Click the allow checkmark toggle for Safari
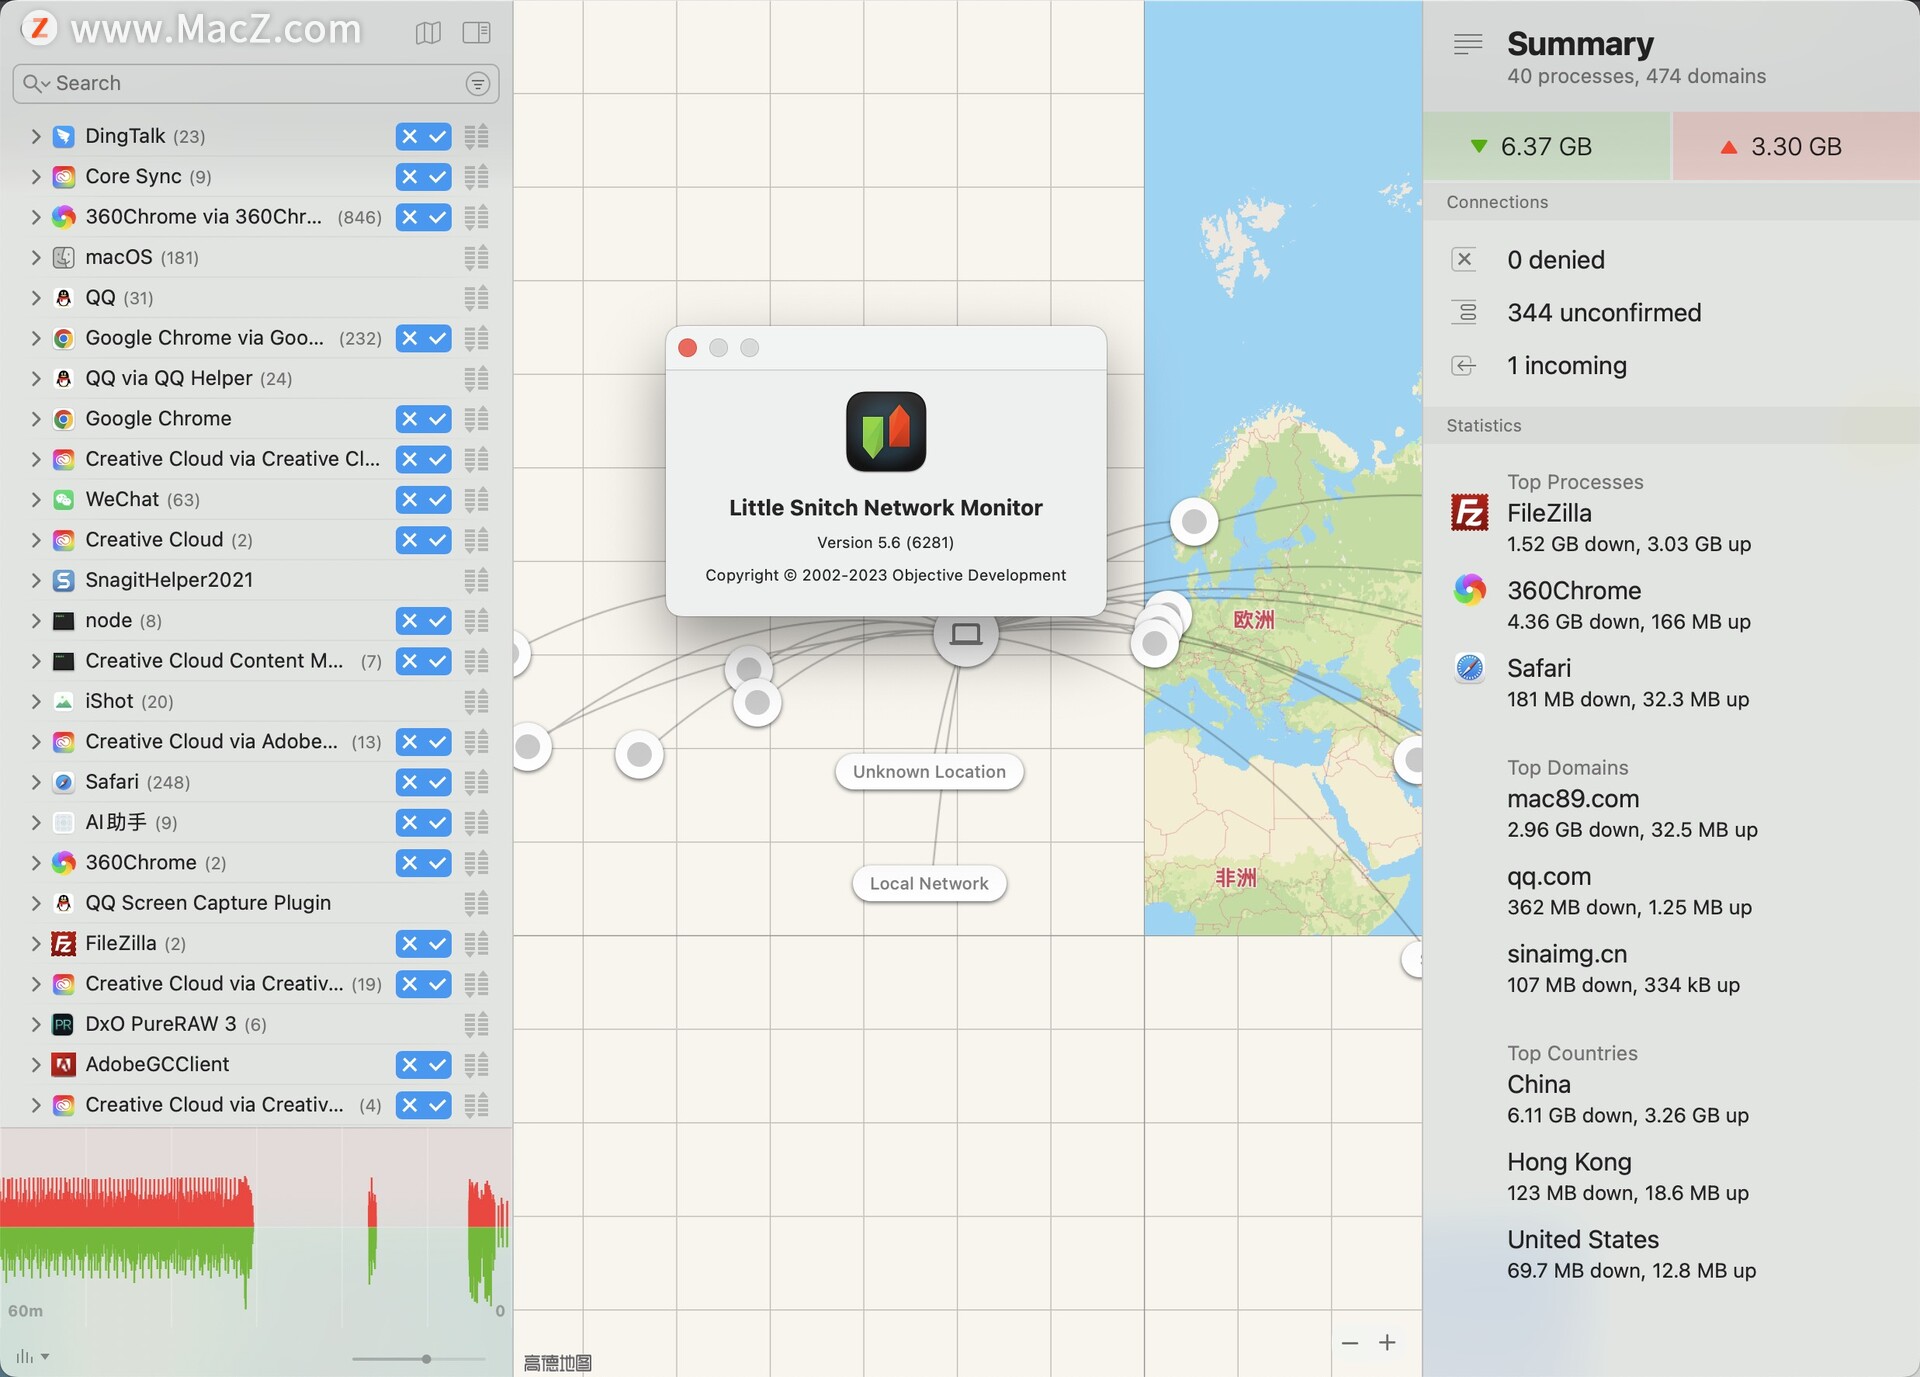 coord(438,782)
